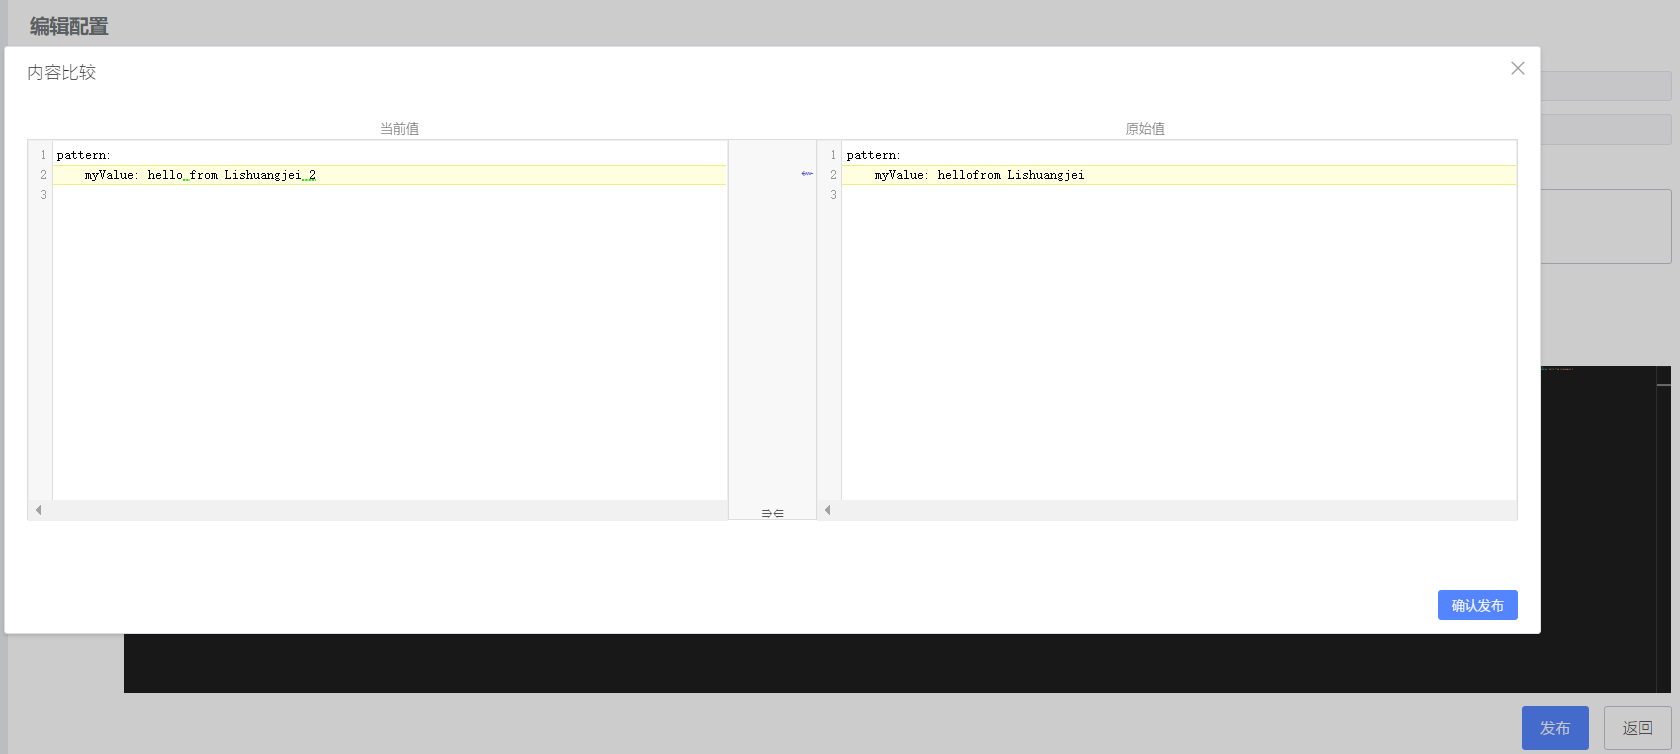Click the 'myValue: hellofrom Lishuangjei' line
Image resolution: width=1680 pixels, height=754 pixels.
[1179, 175]
